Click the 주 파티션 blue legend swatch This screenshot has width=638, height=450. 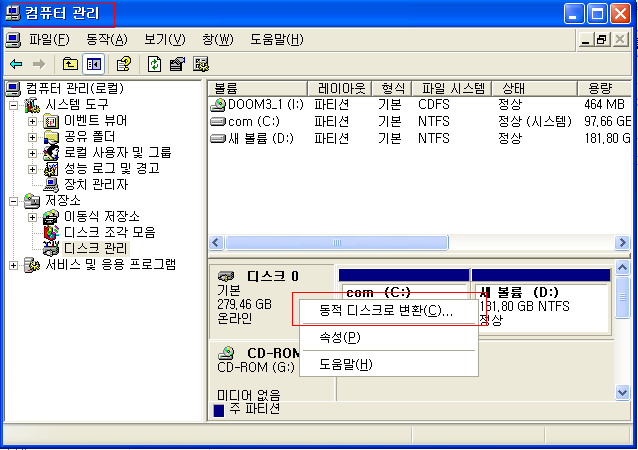click(219, 410)
